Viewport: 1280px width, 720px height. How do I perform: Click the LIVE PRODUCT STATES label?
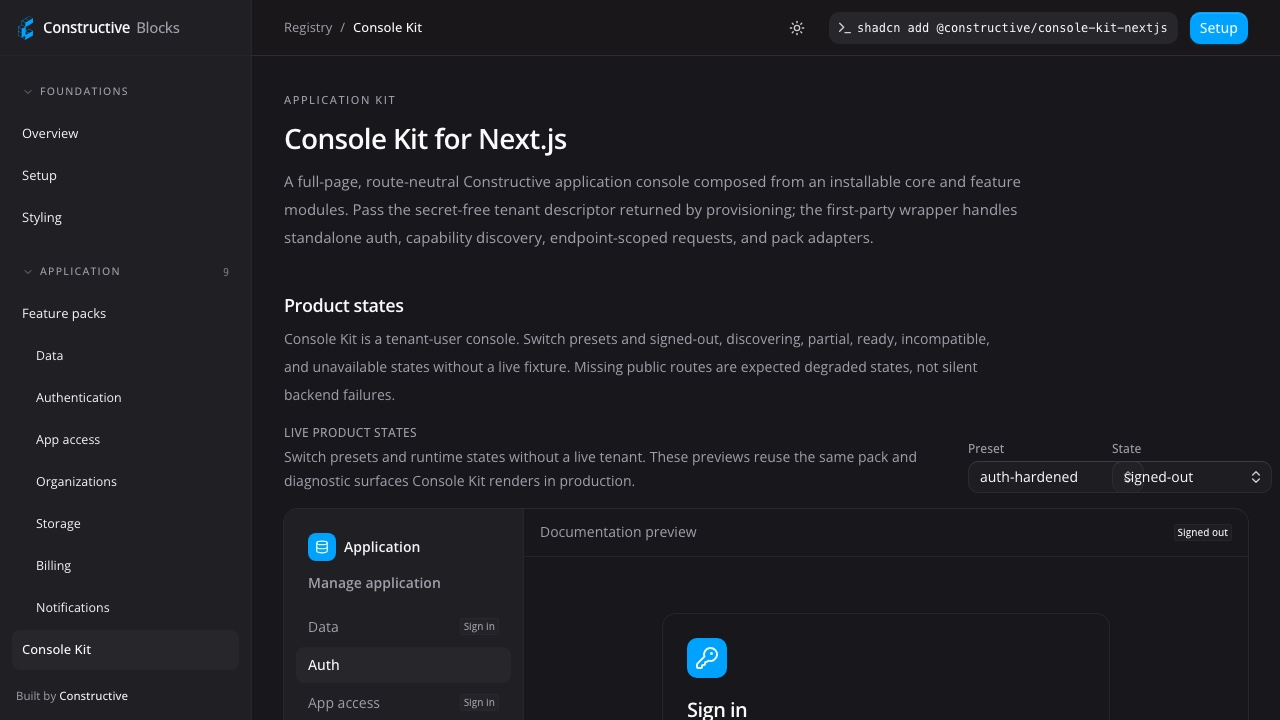pyautogui.click(x=350, y=433)
